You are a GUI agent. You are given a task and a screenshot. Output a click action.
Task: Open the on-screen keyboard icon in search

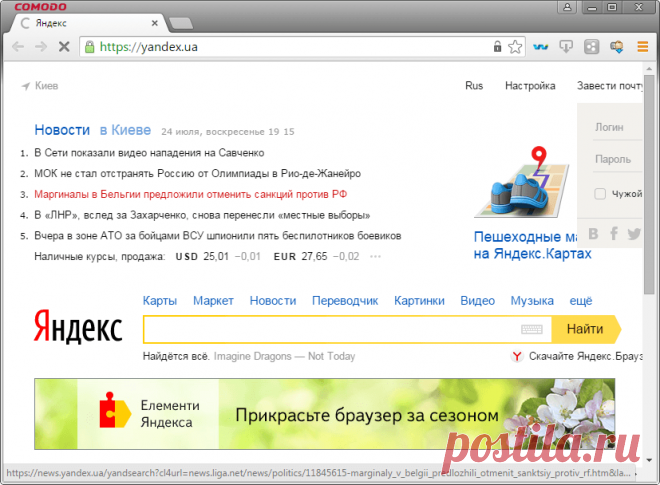[x=532, y=329]
